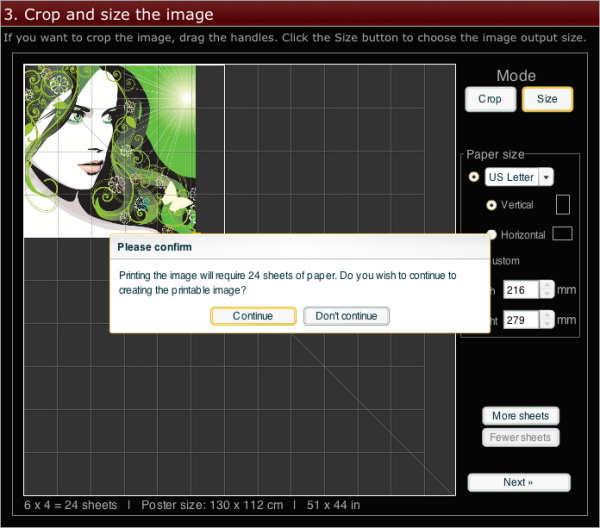Decrease height with the down stepper arrow

pos(546,325)
